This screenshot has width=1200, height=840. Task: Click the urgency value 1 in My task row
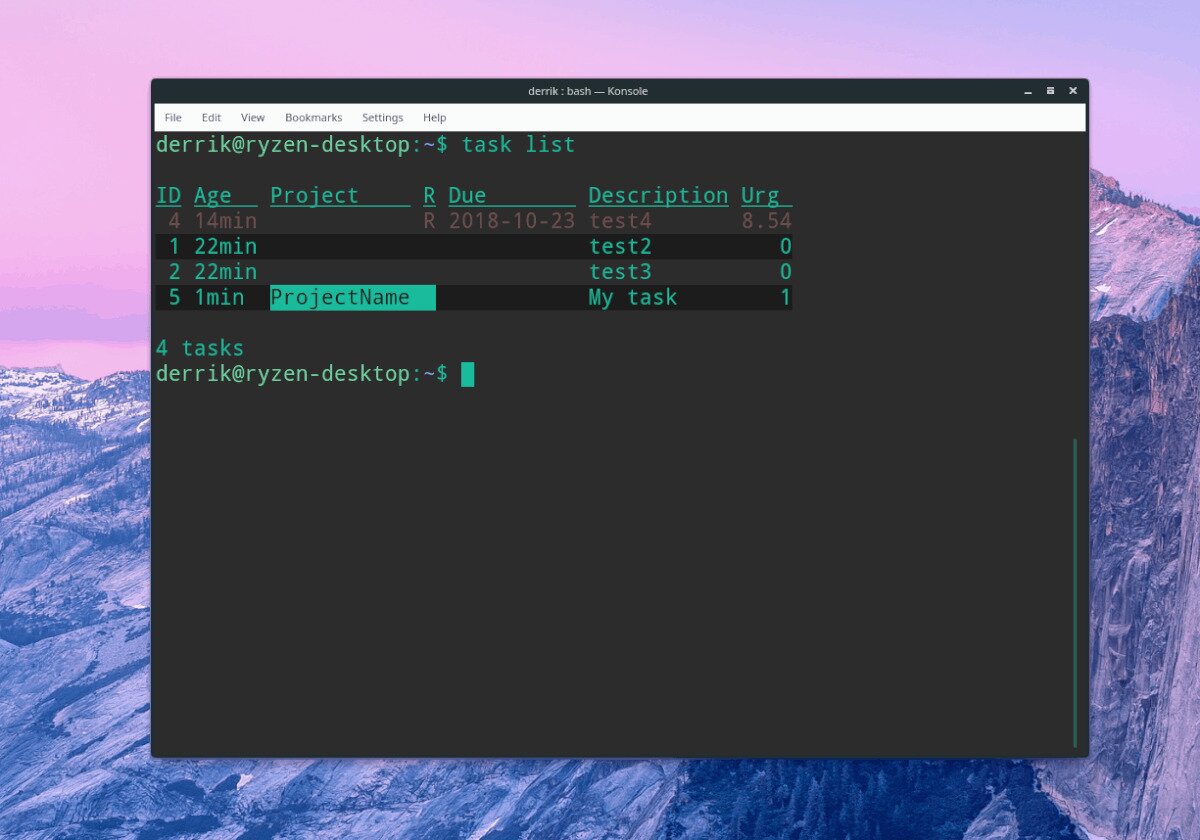[x=786, y=298]
